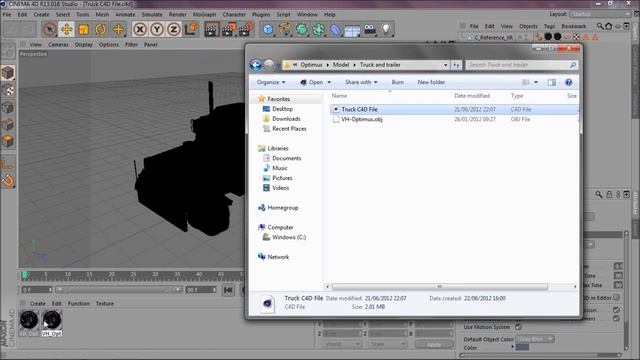
Task: Open Downloads in Favorites
Action: click(x=286, y=119)
